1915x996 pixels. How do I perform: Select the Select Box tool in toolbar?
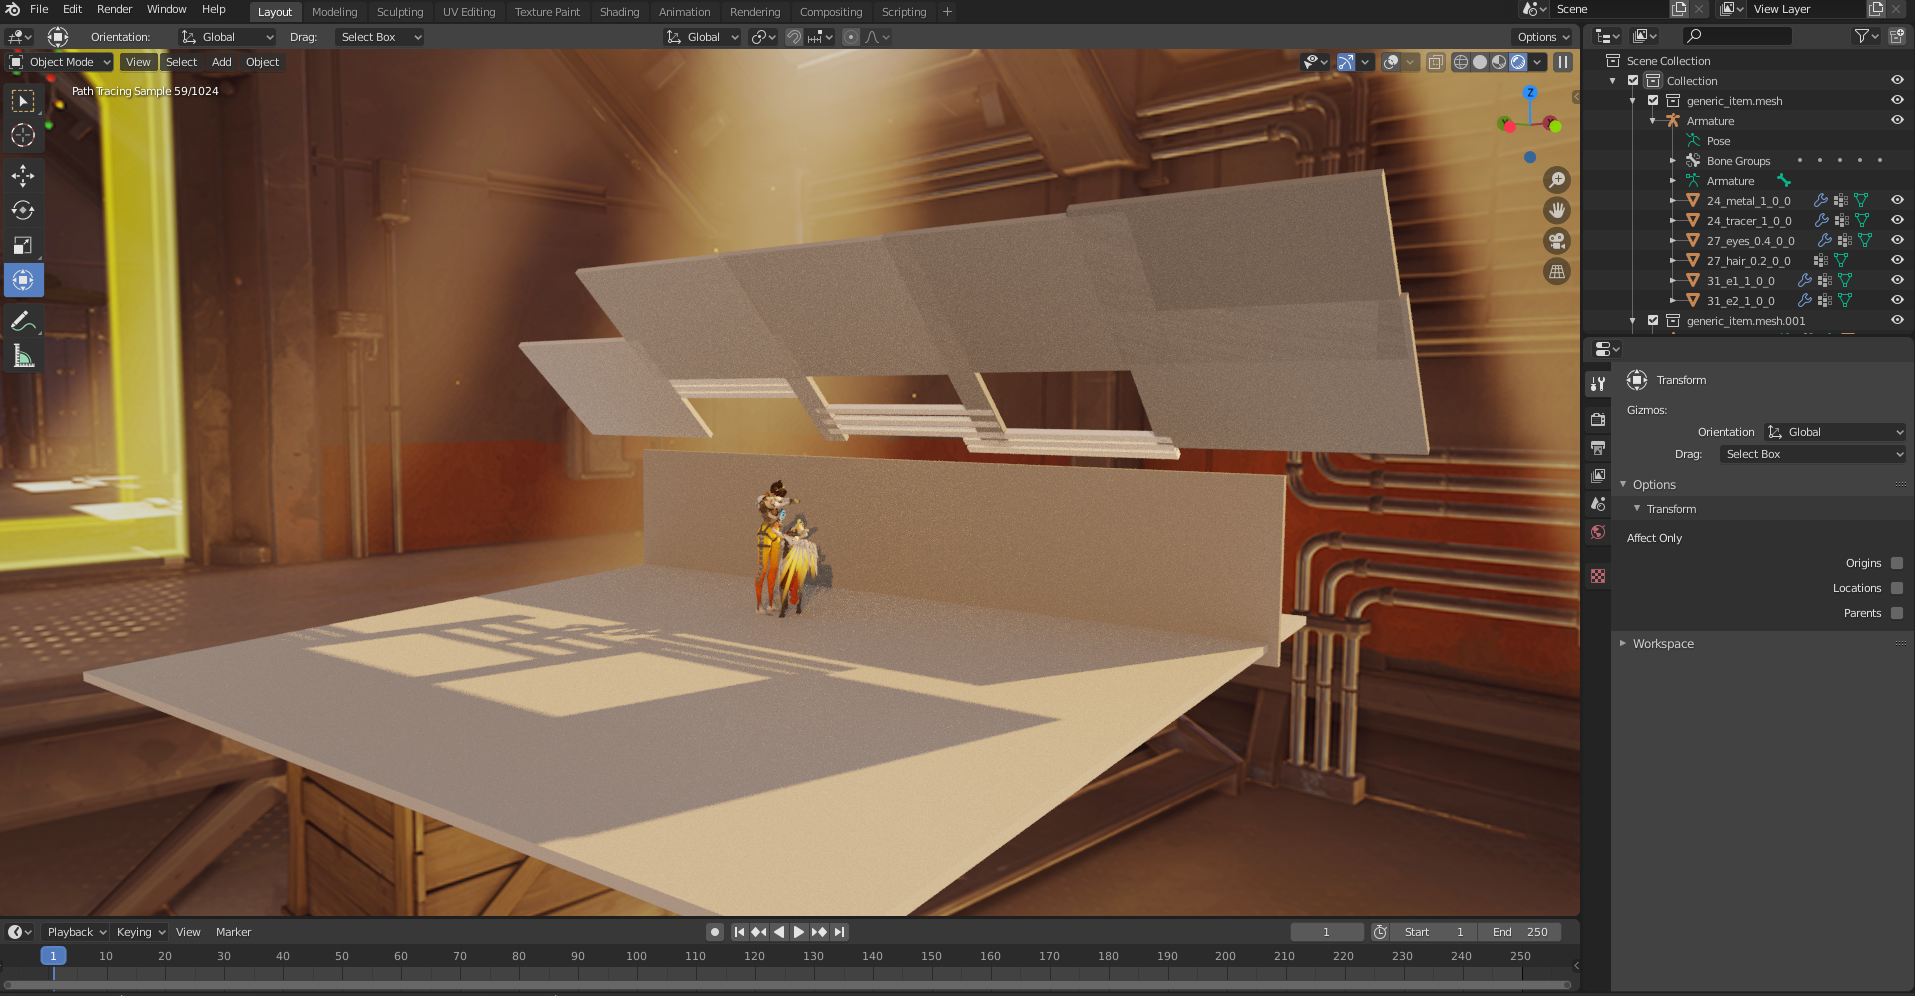pyautogui.click(x=23, y=101)
